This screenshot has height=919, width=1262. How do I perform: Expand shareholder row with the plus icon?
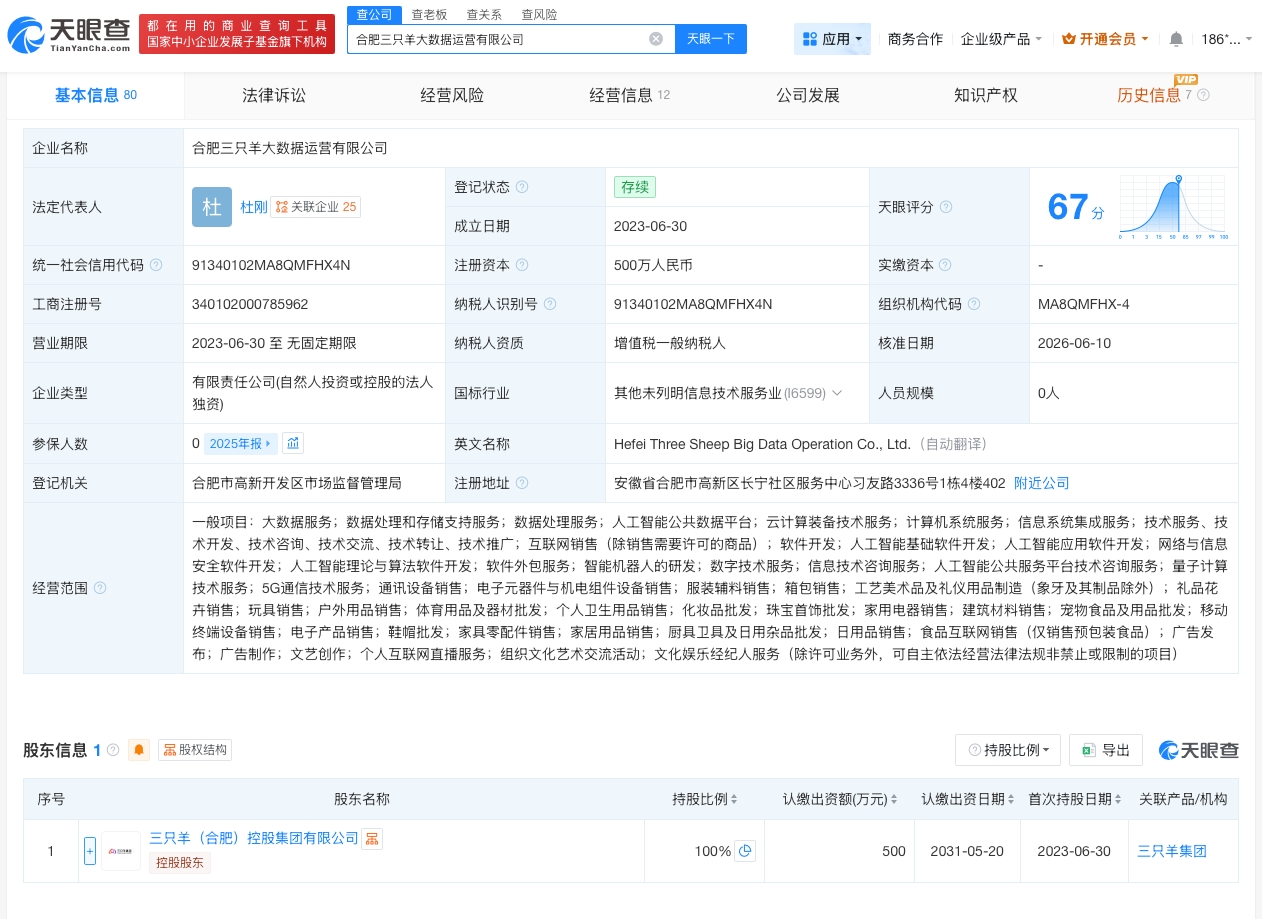(x=90, y=851)
